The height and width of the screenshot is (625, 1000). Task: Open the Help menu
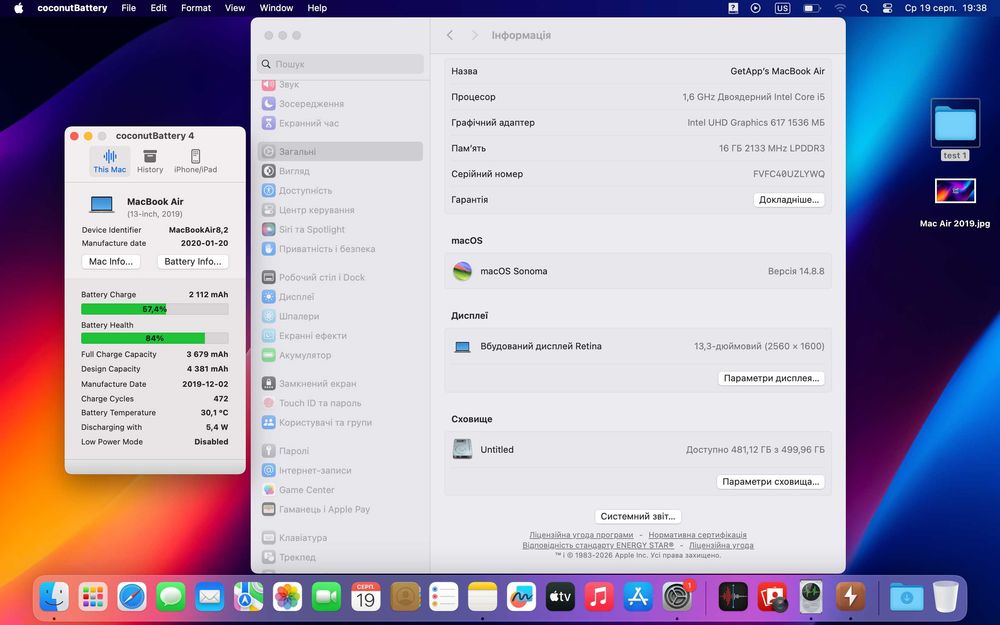[x=317, y=8]
